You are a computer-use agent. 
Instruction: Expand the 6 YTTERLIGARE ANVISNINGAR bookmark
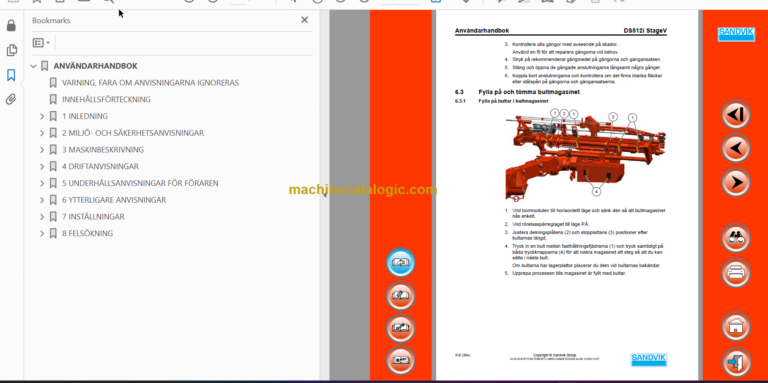click(42, 200)
